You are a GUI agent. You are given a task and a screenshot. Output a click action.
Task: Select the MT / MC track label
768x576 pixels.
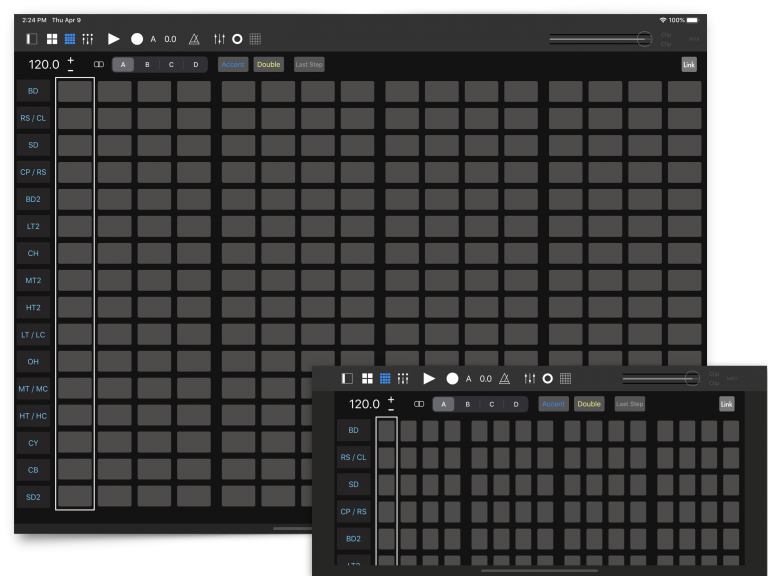click(33, 389)
